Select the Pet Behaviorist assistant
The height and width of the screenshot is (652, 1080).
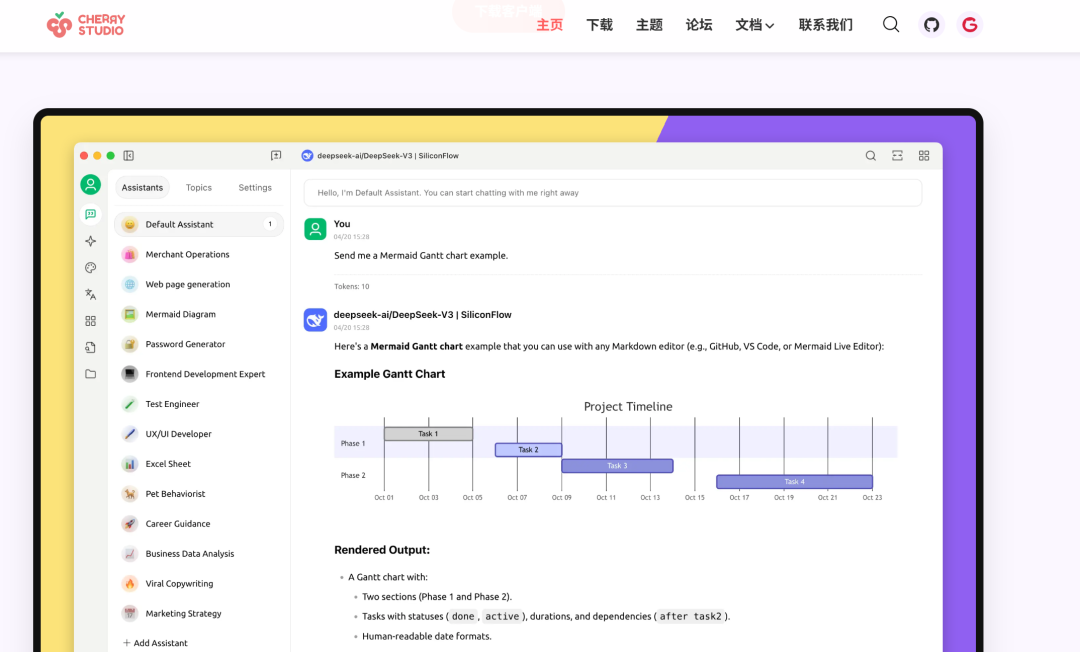click(199, 494)
